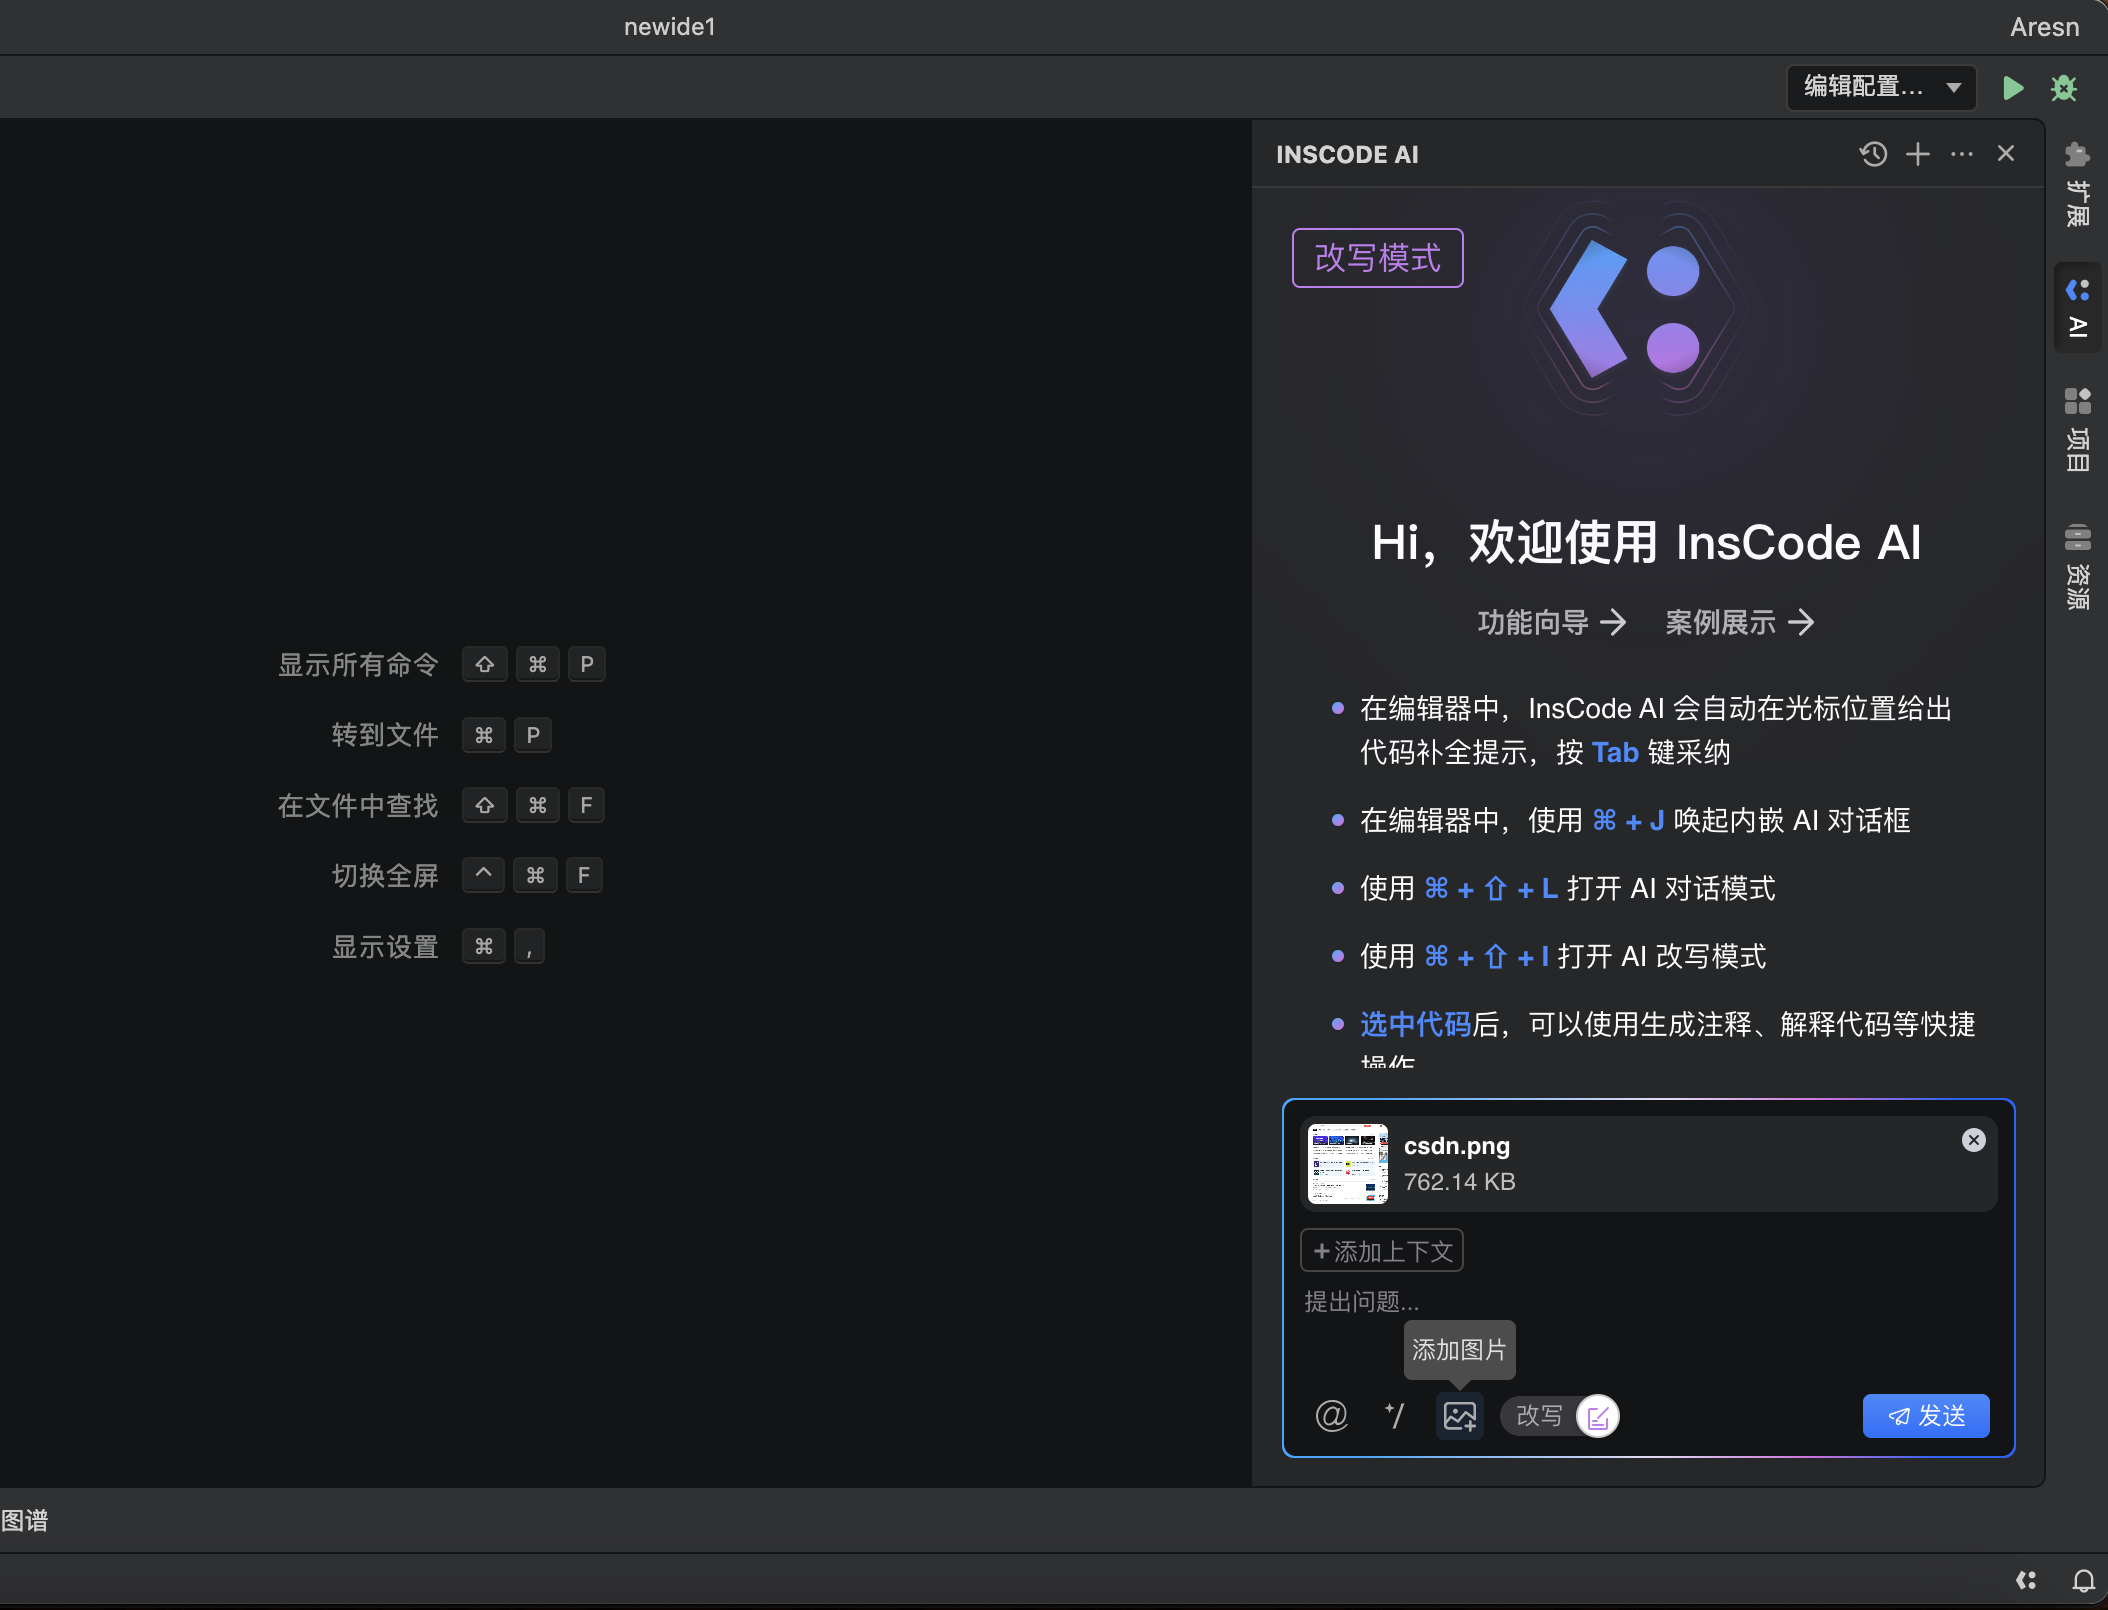Viewport: 2108px width, 1610px height.
Task: Click the ⌘ + ⇧ + I shortcut text
Action: [1486, 956]
